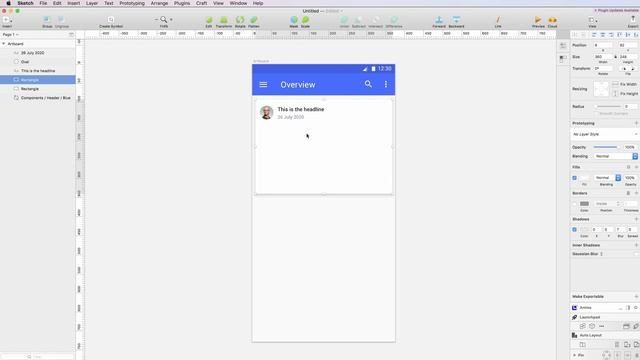Open the Border position dropdown
This screenshot has height=360, width=640.
[607, 204]
